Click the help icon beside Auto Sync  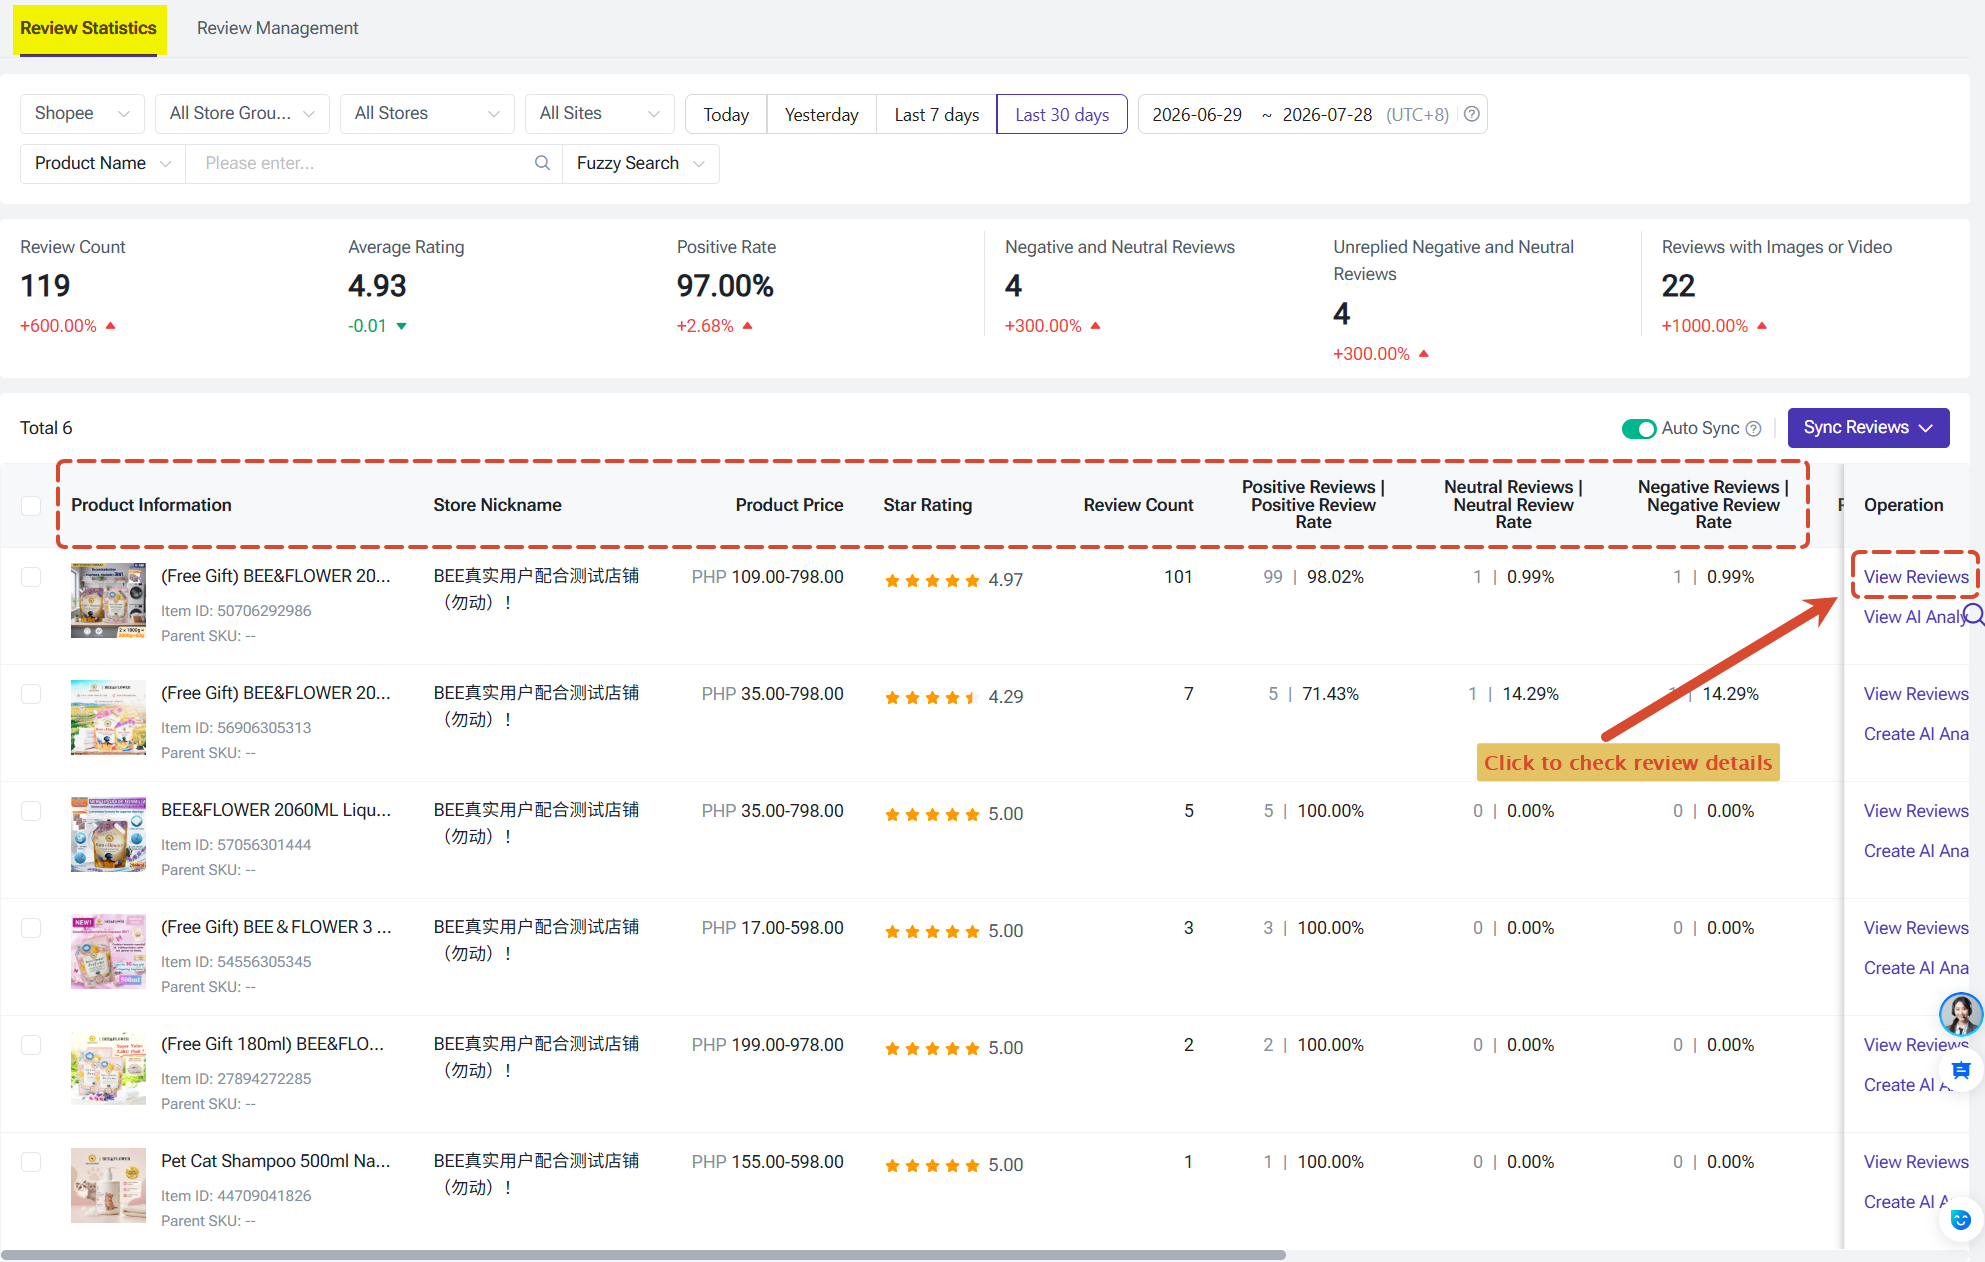[x=1753, y=428]
